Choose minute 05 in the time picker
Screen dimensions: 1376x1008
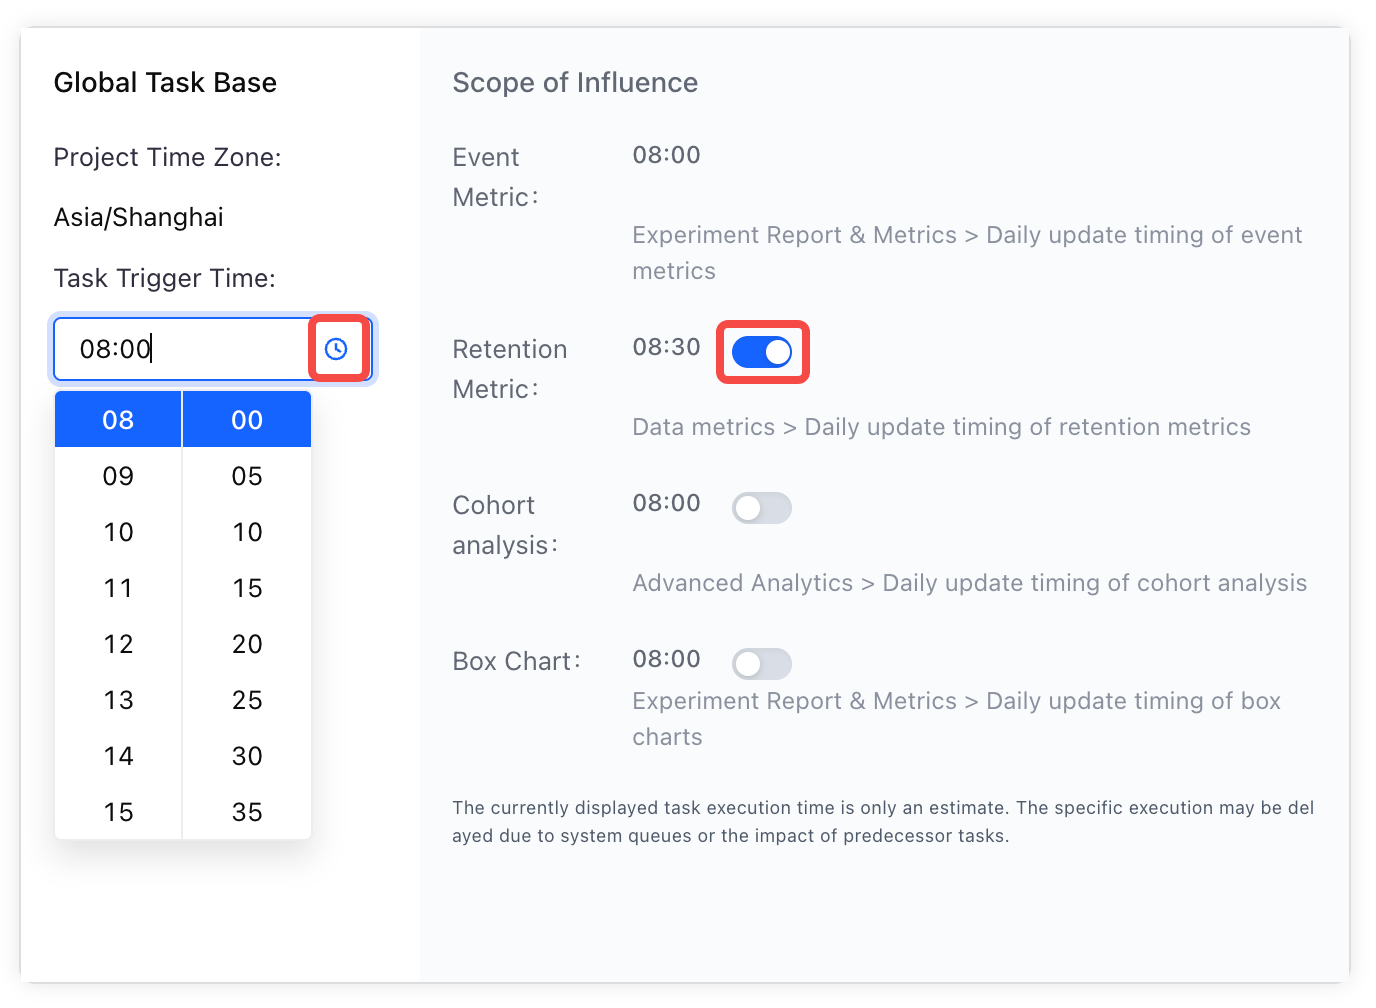click(247, 476)
